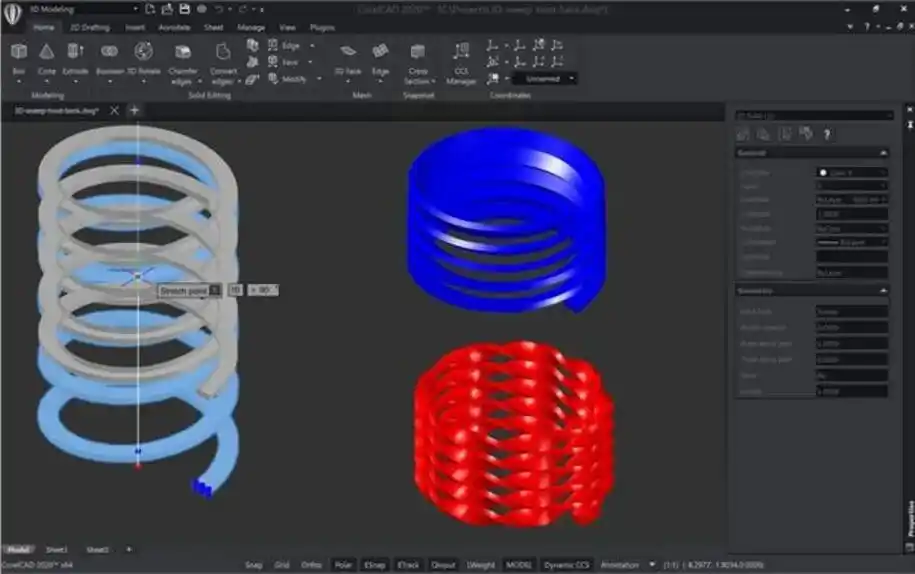Open the Insert ribbon tab
The image size is (915, 574).
pos(134,28)
